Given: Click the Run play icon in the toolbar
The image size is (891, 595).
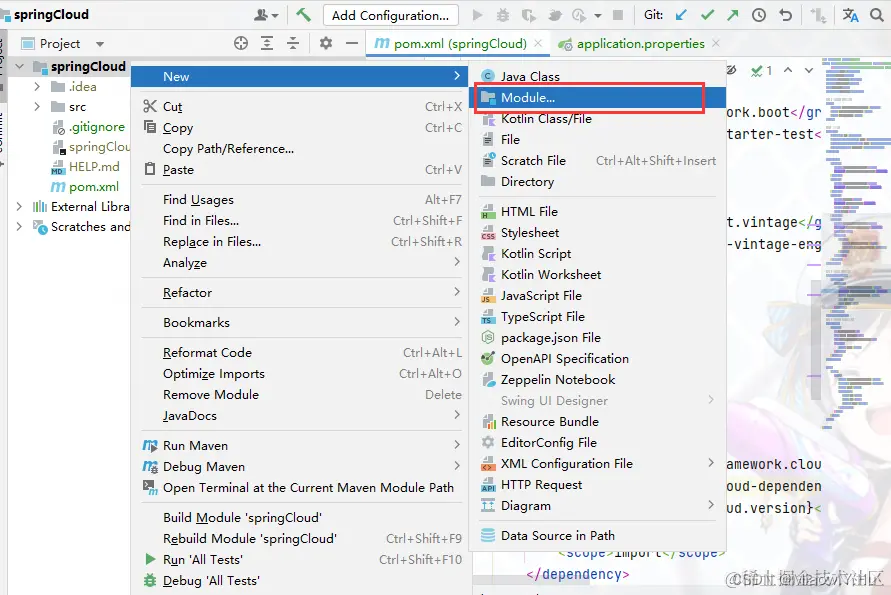Looking at the screenshot, I should tap(477, 15).
